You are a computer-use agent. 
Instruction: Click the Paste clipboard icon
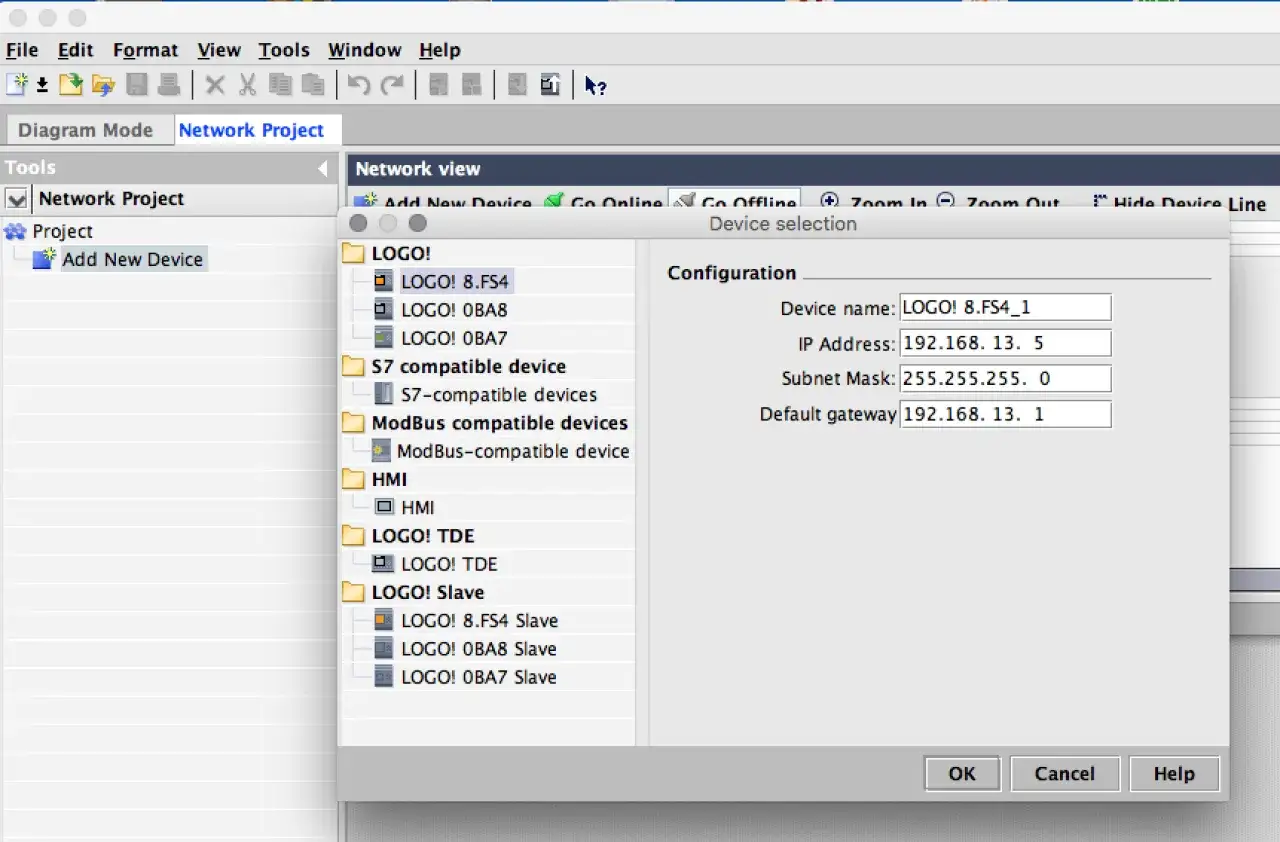click(313, 85)
